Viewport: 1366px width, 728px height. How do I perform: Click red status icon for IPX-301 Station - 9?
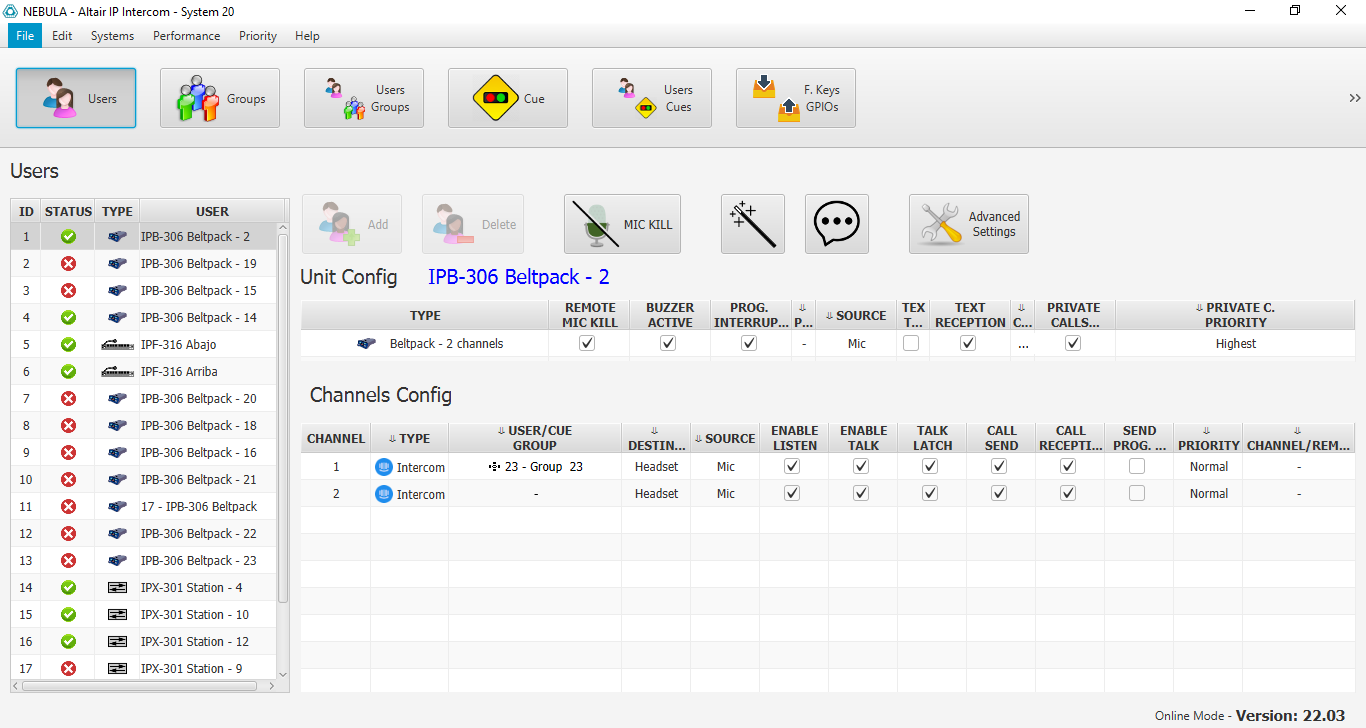(68, 669)
